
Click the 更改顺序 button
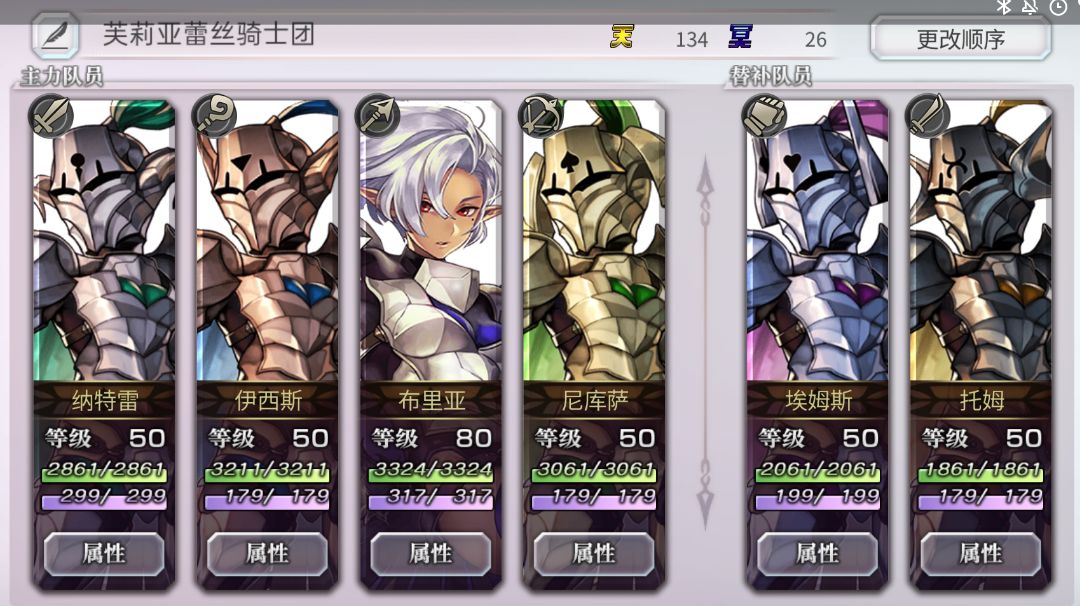click(961, 39)
